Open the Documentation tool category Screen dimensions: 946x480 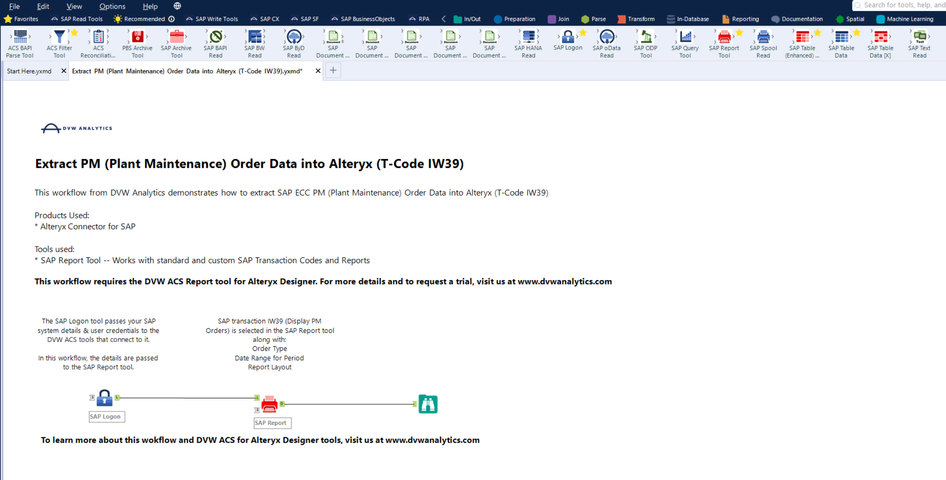click(797, 19)
